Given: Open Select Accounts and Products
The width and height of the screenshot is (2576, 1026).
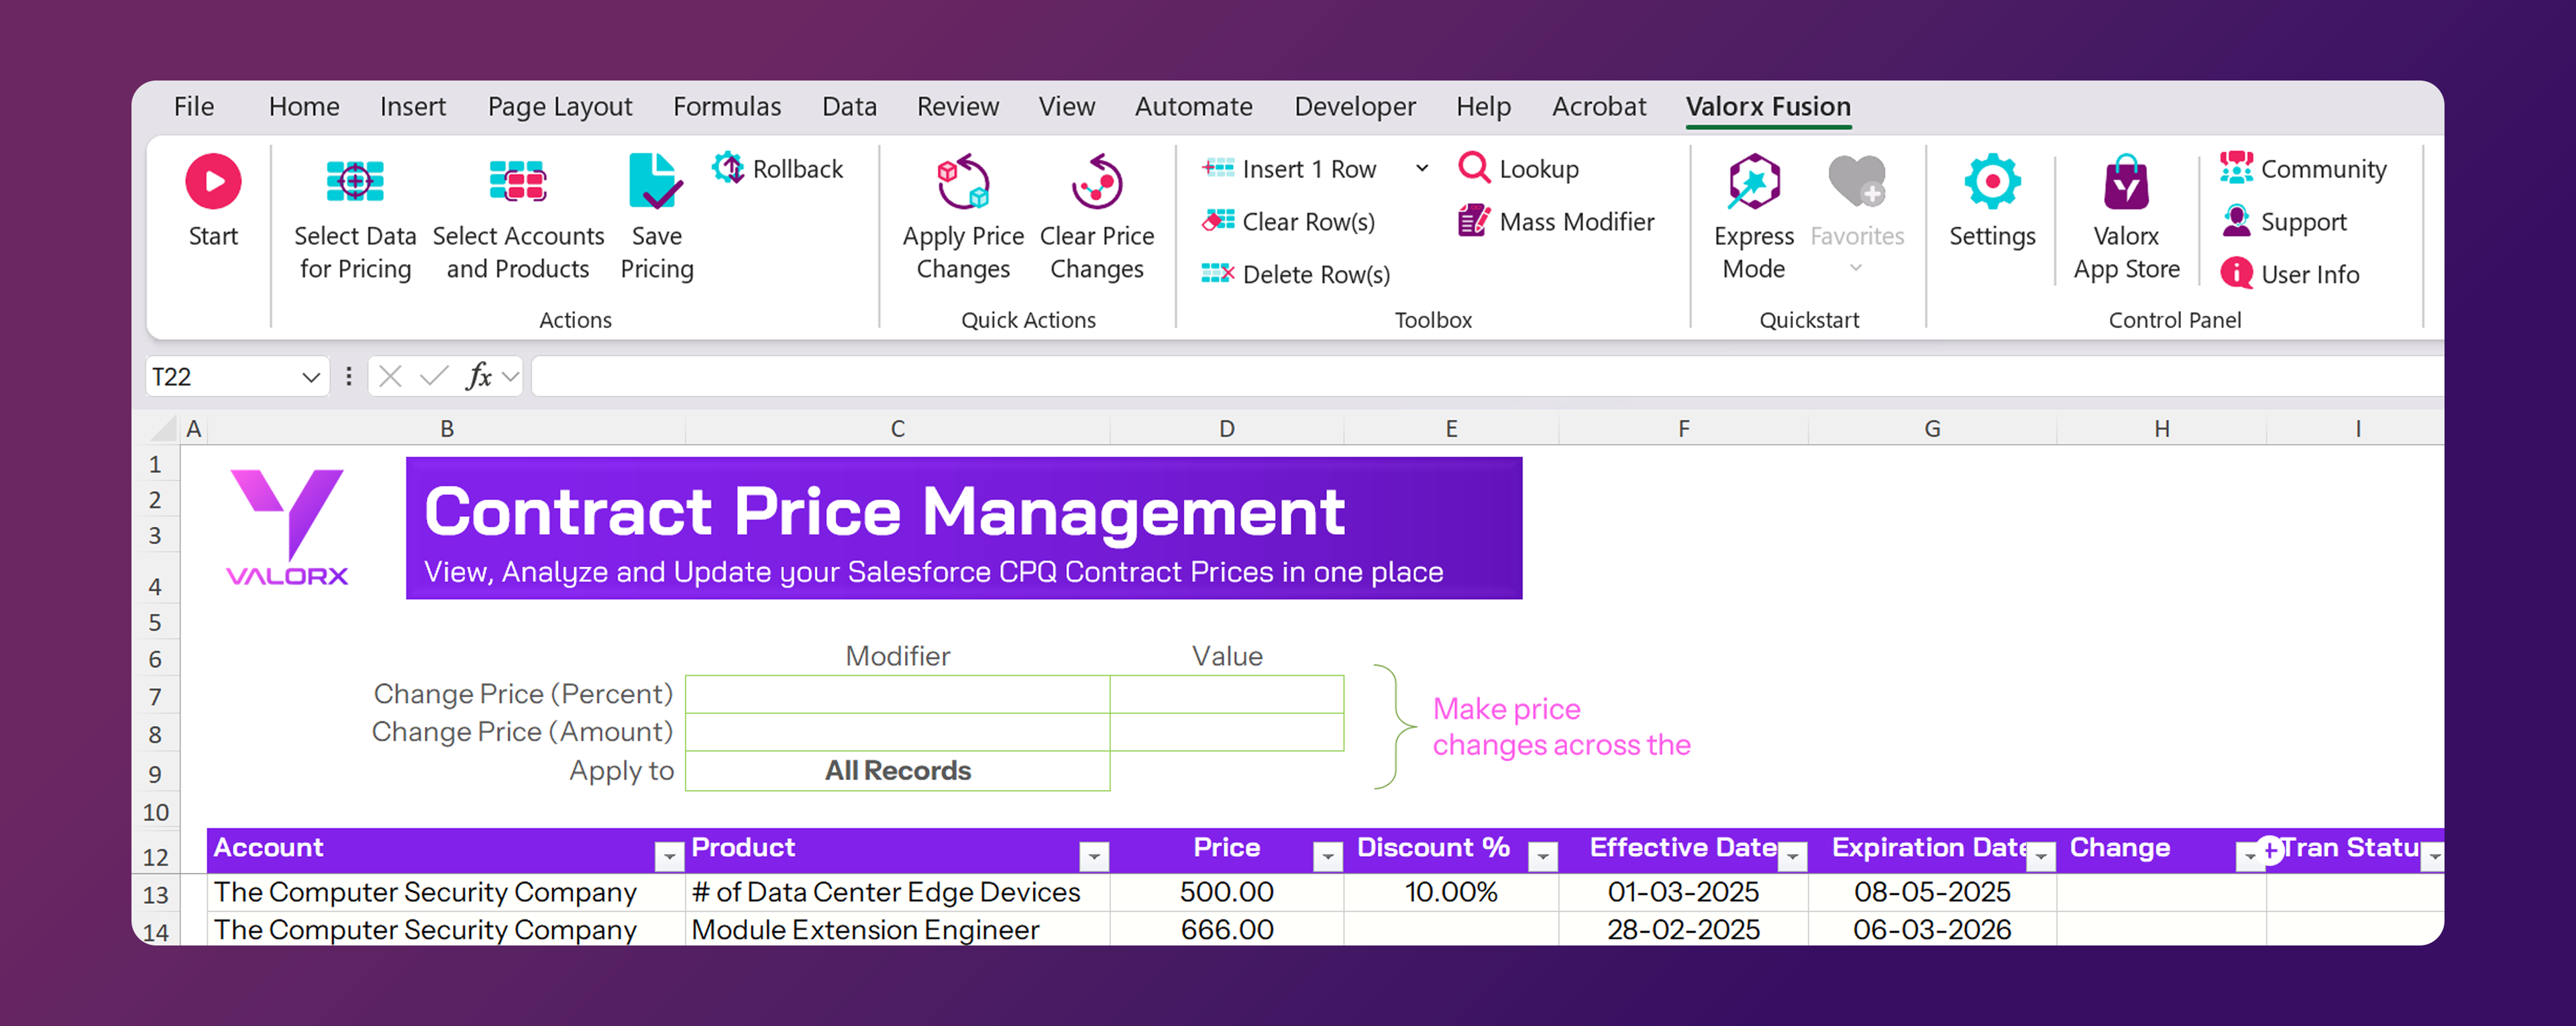Looking at the screenshot, I should click(517, 182).
